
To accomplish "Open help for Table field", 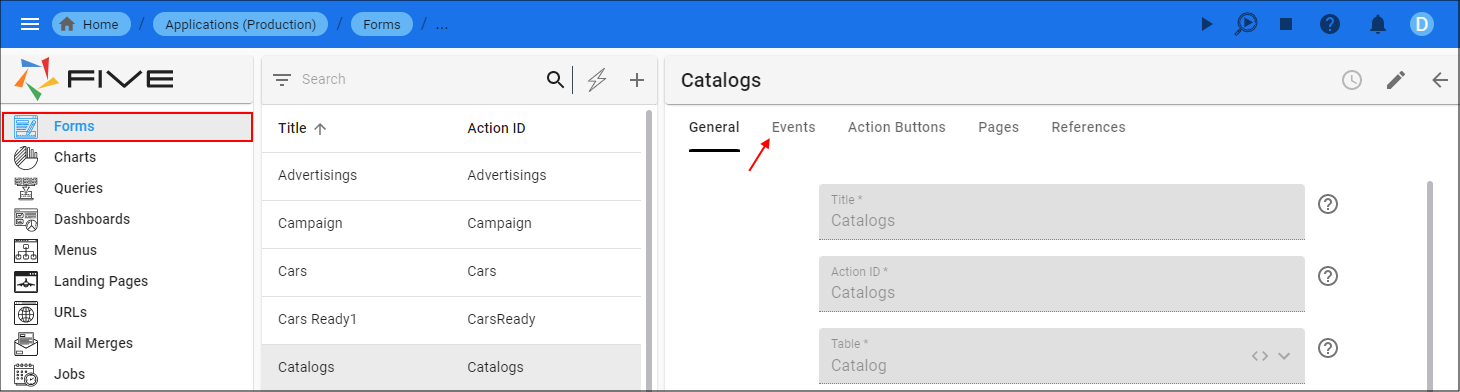I will coord(1328,348).
